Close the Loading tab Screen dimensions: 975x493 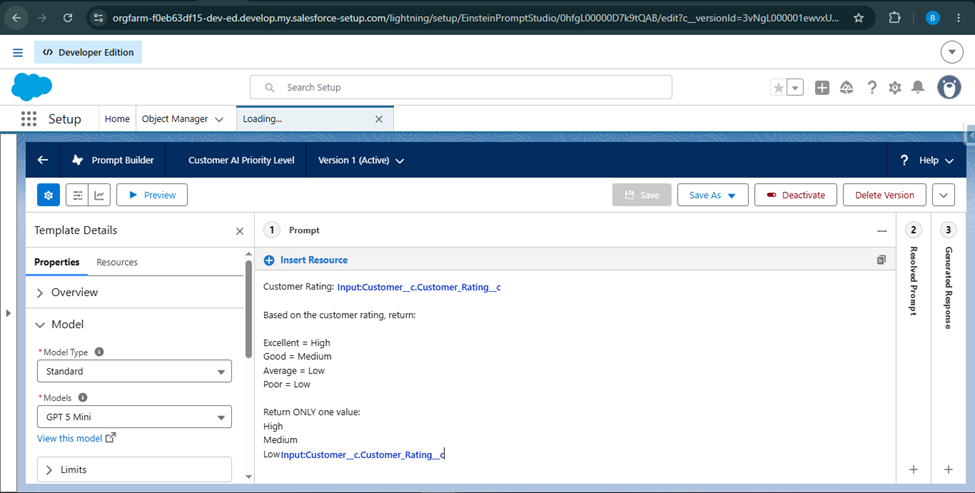point(379,119)
